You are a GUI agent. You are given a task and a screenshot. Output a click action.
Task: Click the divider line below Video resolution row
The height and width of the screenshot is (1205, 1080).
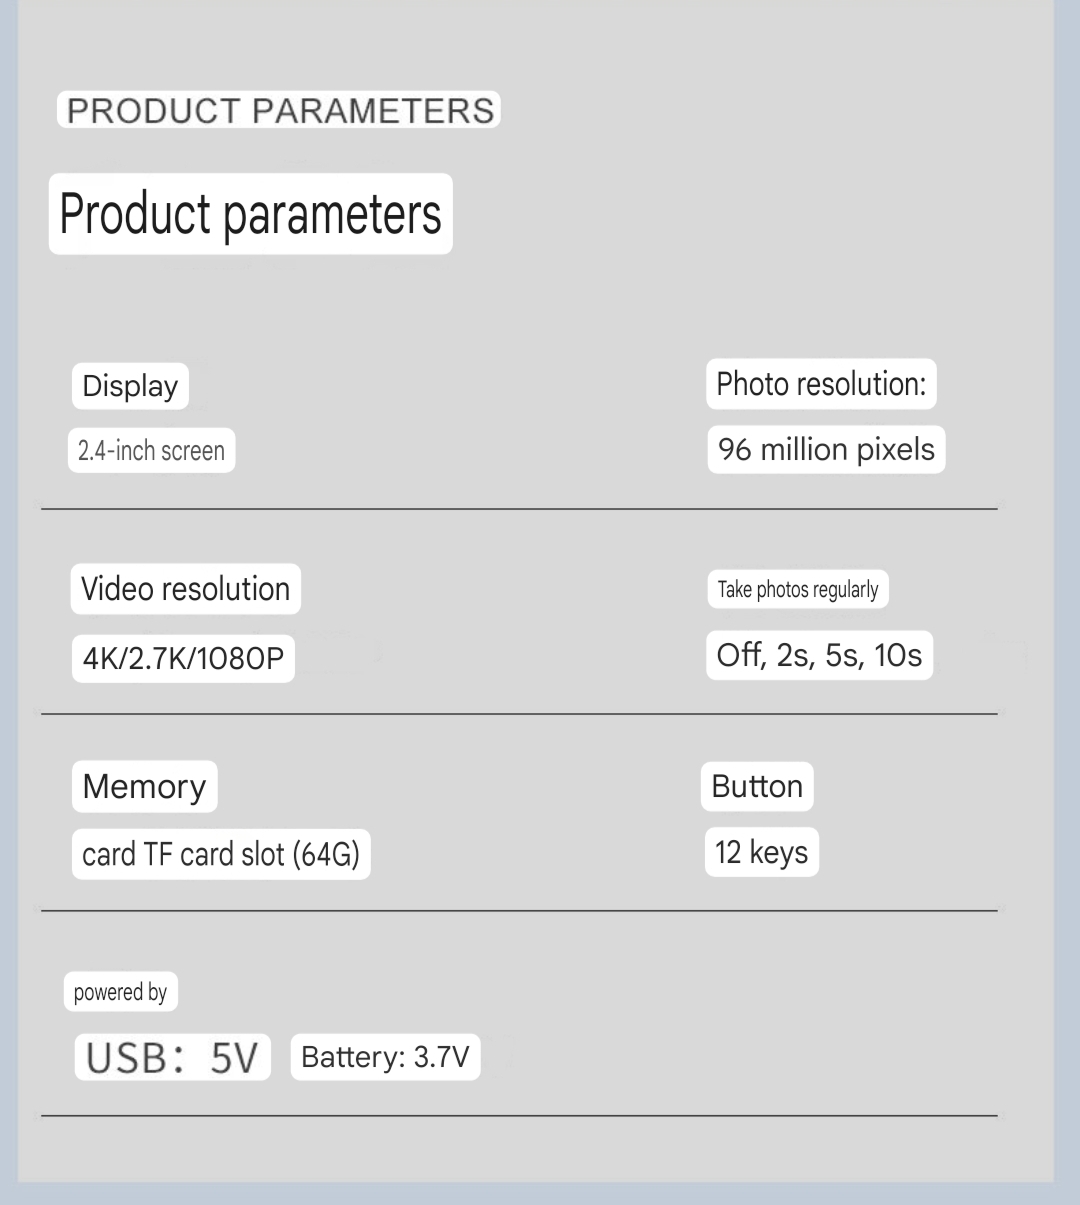tap(519, 714)
